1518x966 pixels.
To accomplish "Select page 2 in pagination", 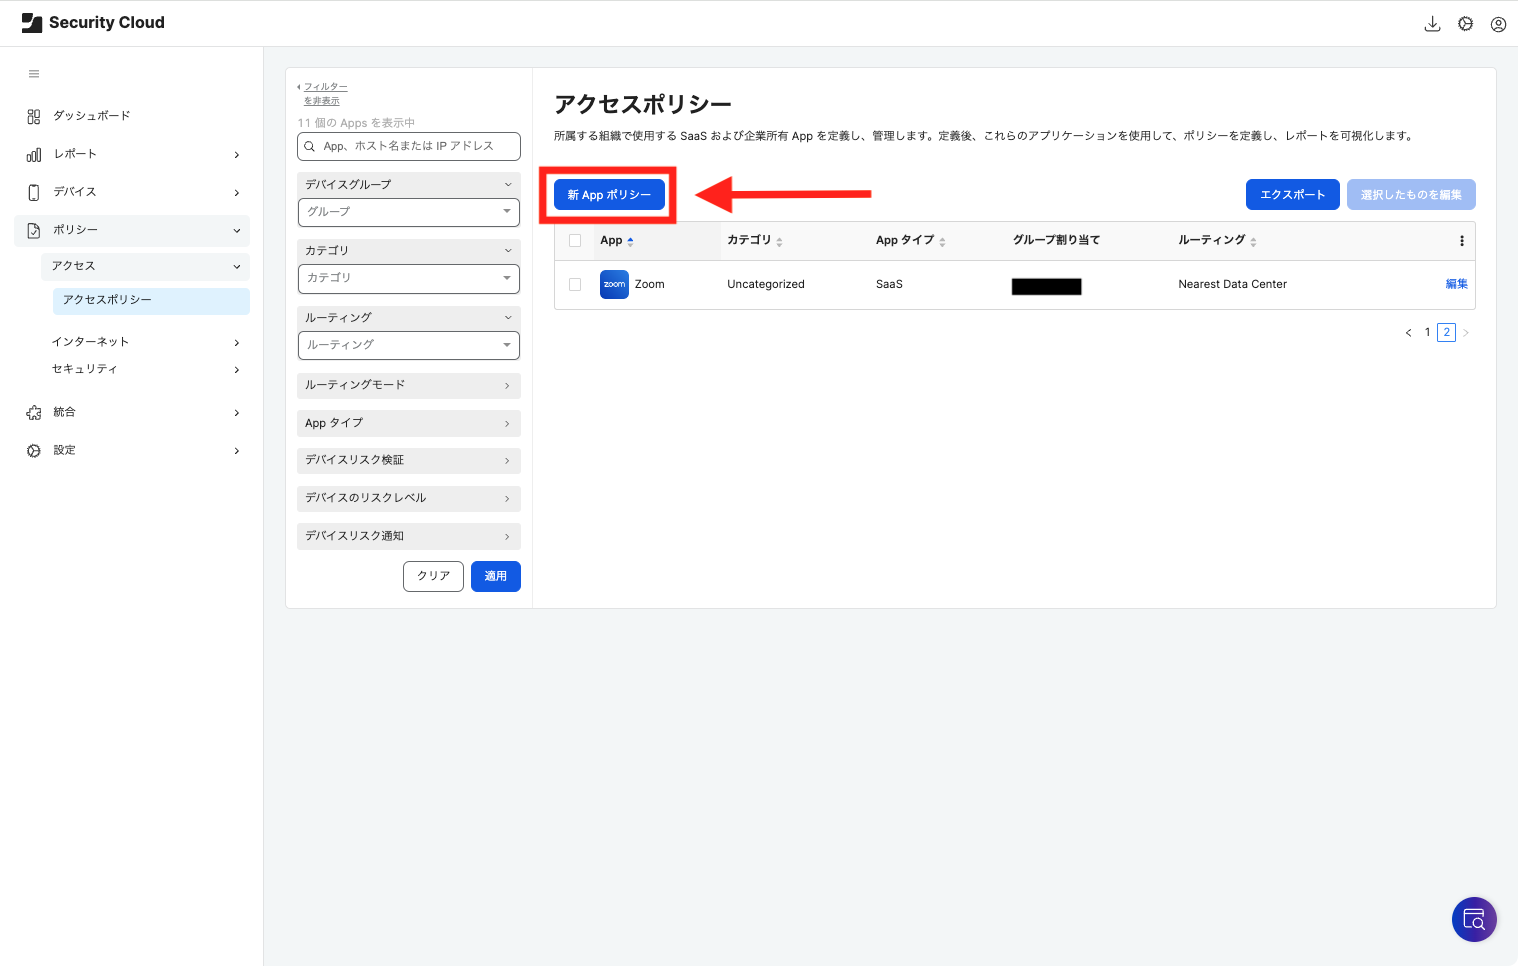I will (x=1446, y=333).
